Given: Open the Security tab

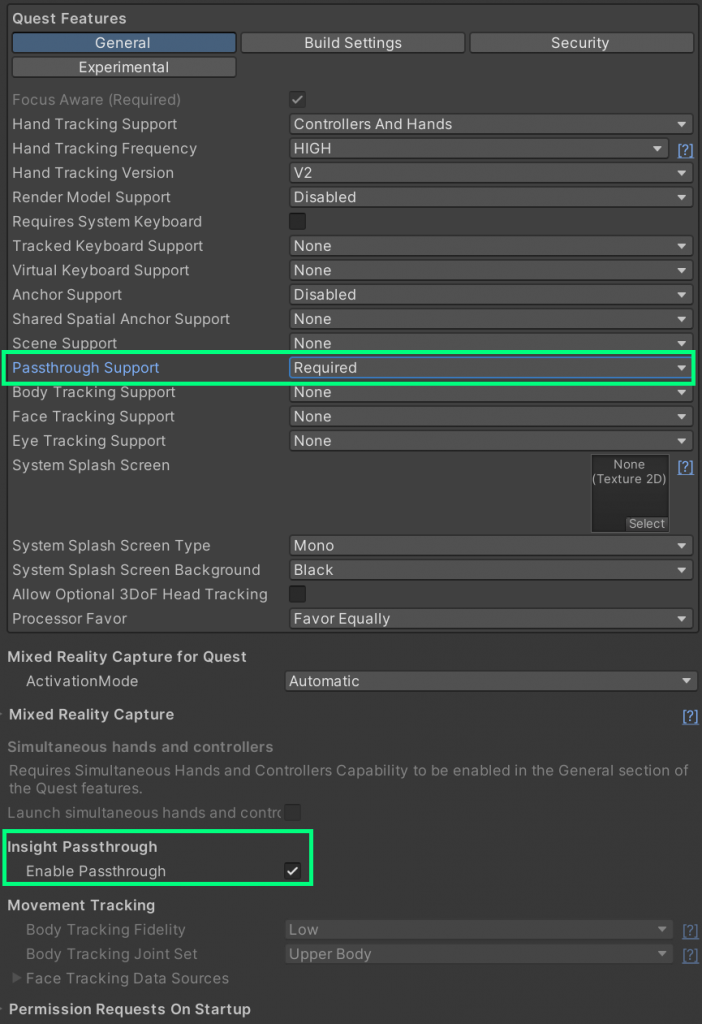Looking at the screenshot, I should tap(580, 42).
